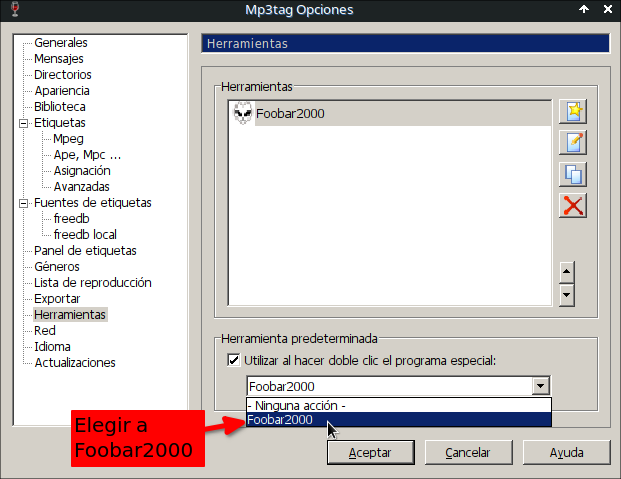Select the Asignación tree entry
The image size is (621, 479).
82,171
